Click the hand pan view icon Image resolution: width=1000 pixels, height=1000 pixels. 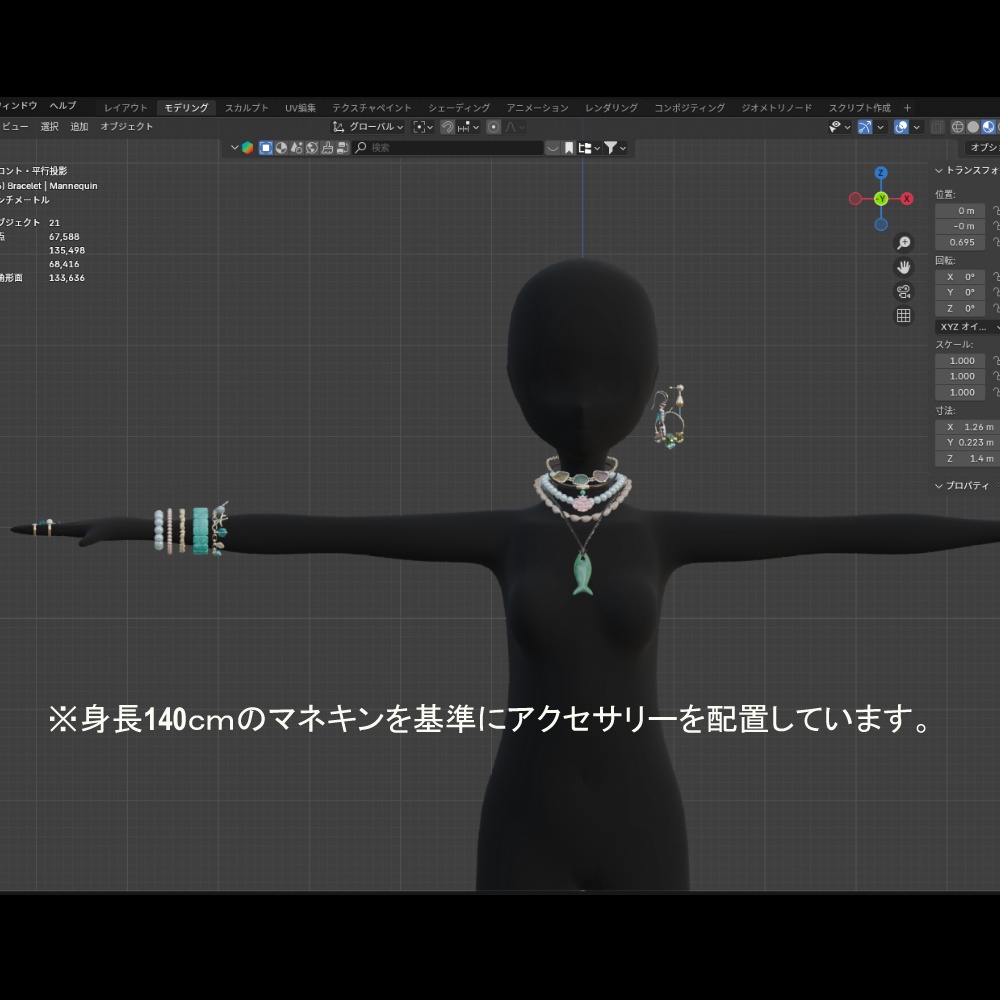coord(904,267)
